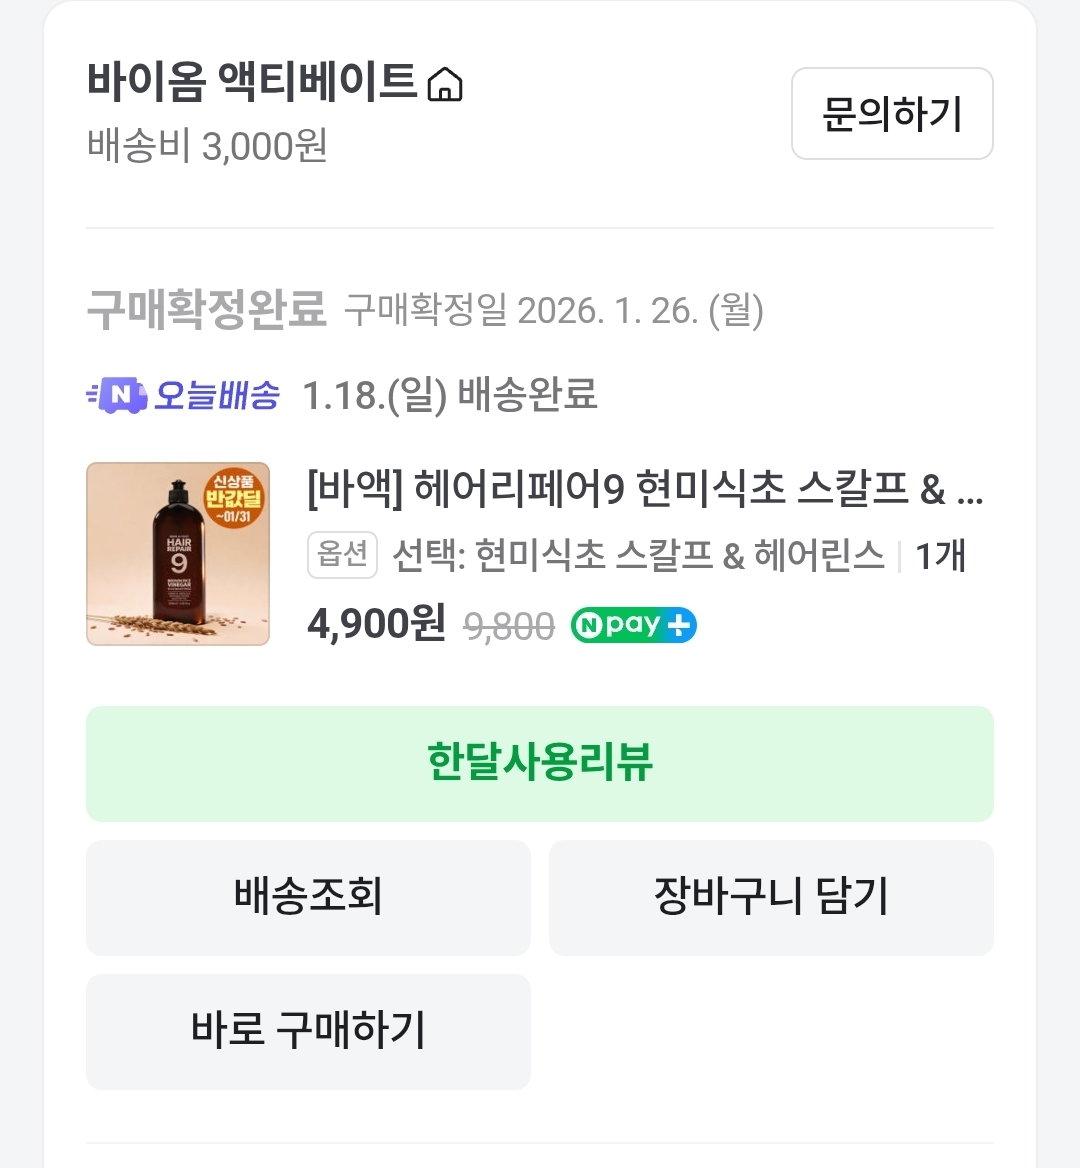Open the 바이옴 액티베이트 store page

pyautogui.click(x=251, y=82)
